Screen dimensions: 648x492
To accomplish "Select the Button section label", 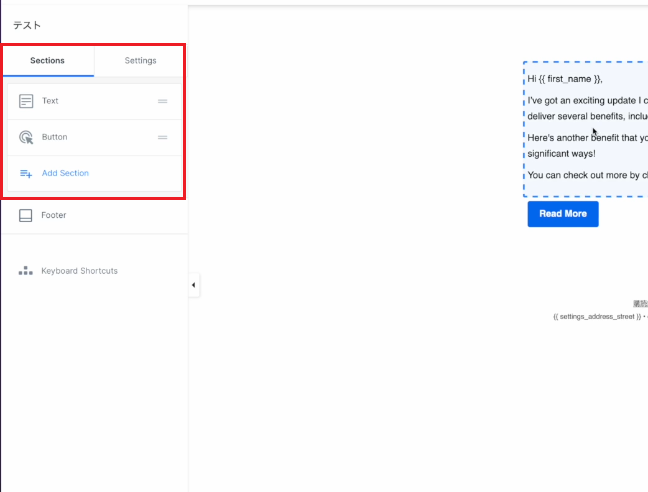I will 55,137.
